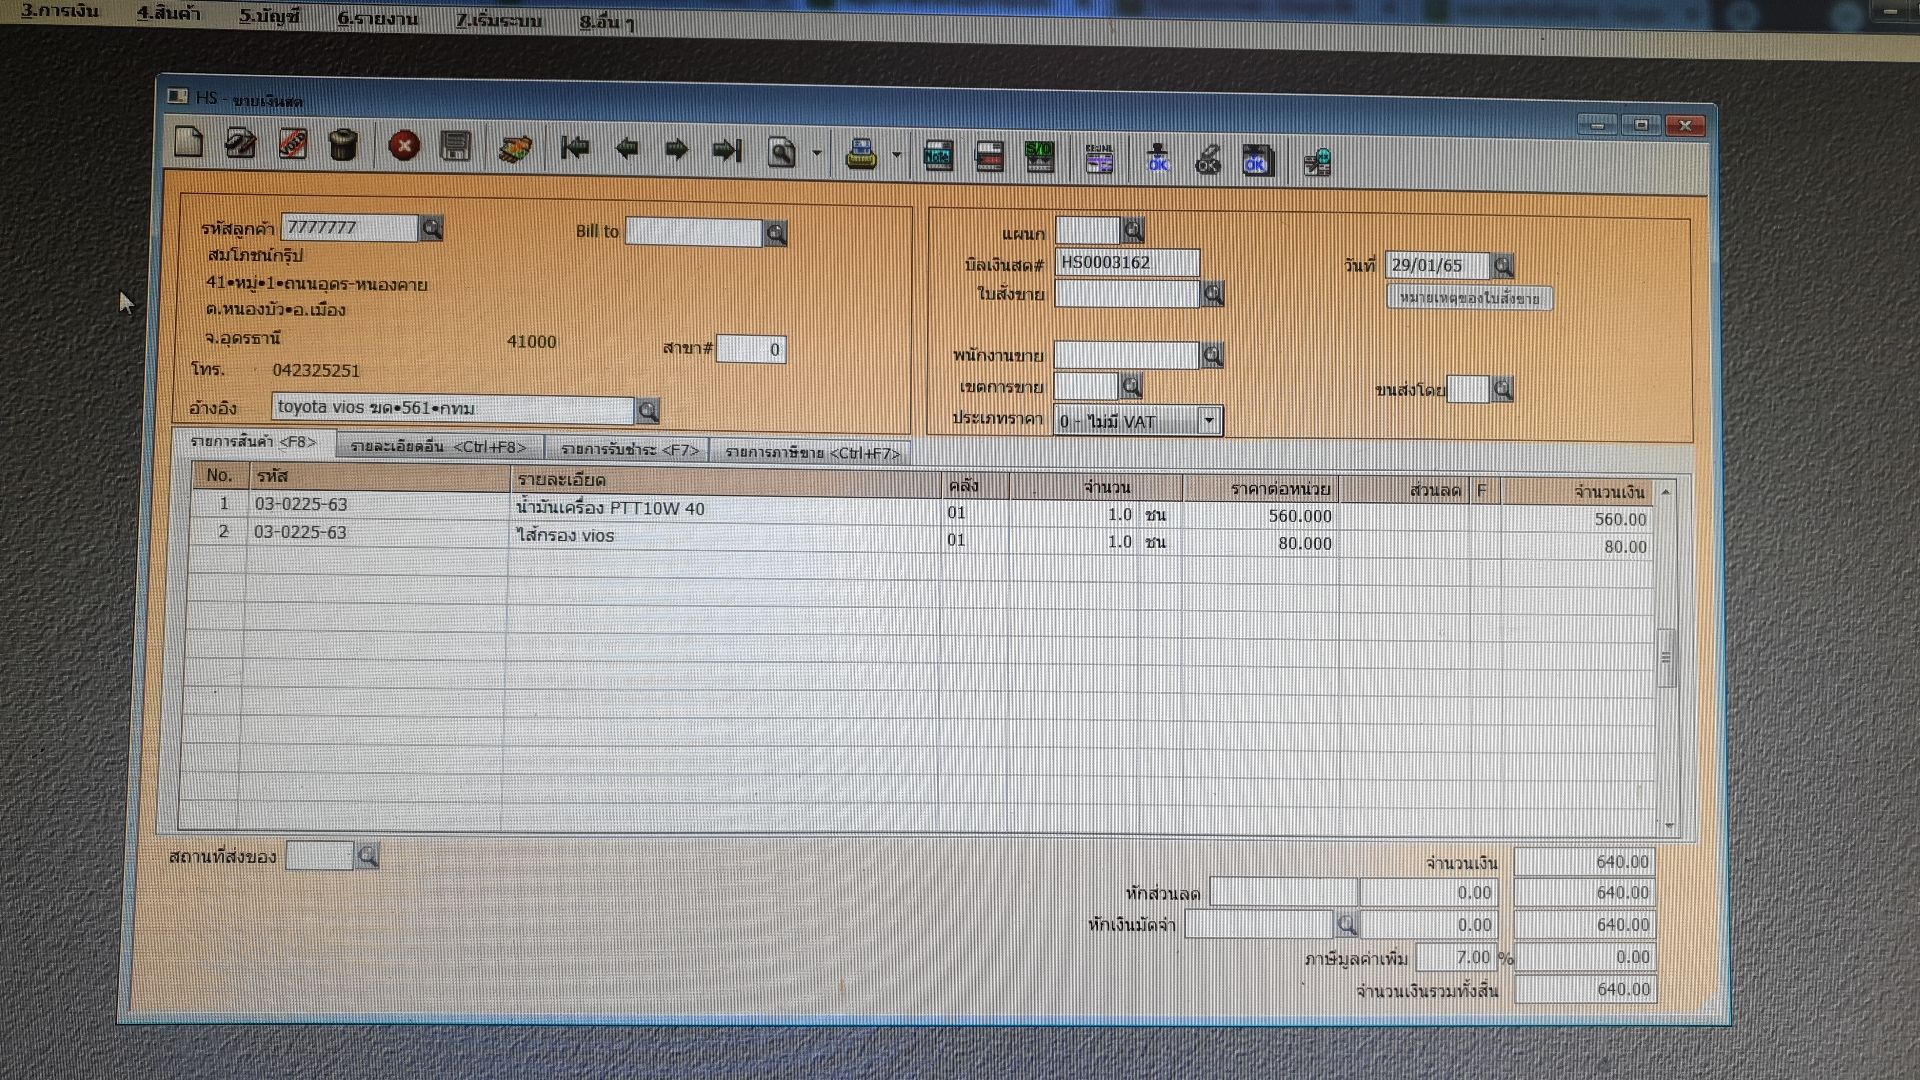Viewport: 1920px width, 1080px height.
Task: Go to the last record
Action: click(x=727, y=152)
